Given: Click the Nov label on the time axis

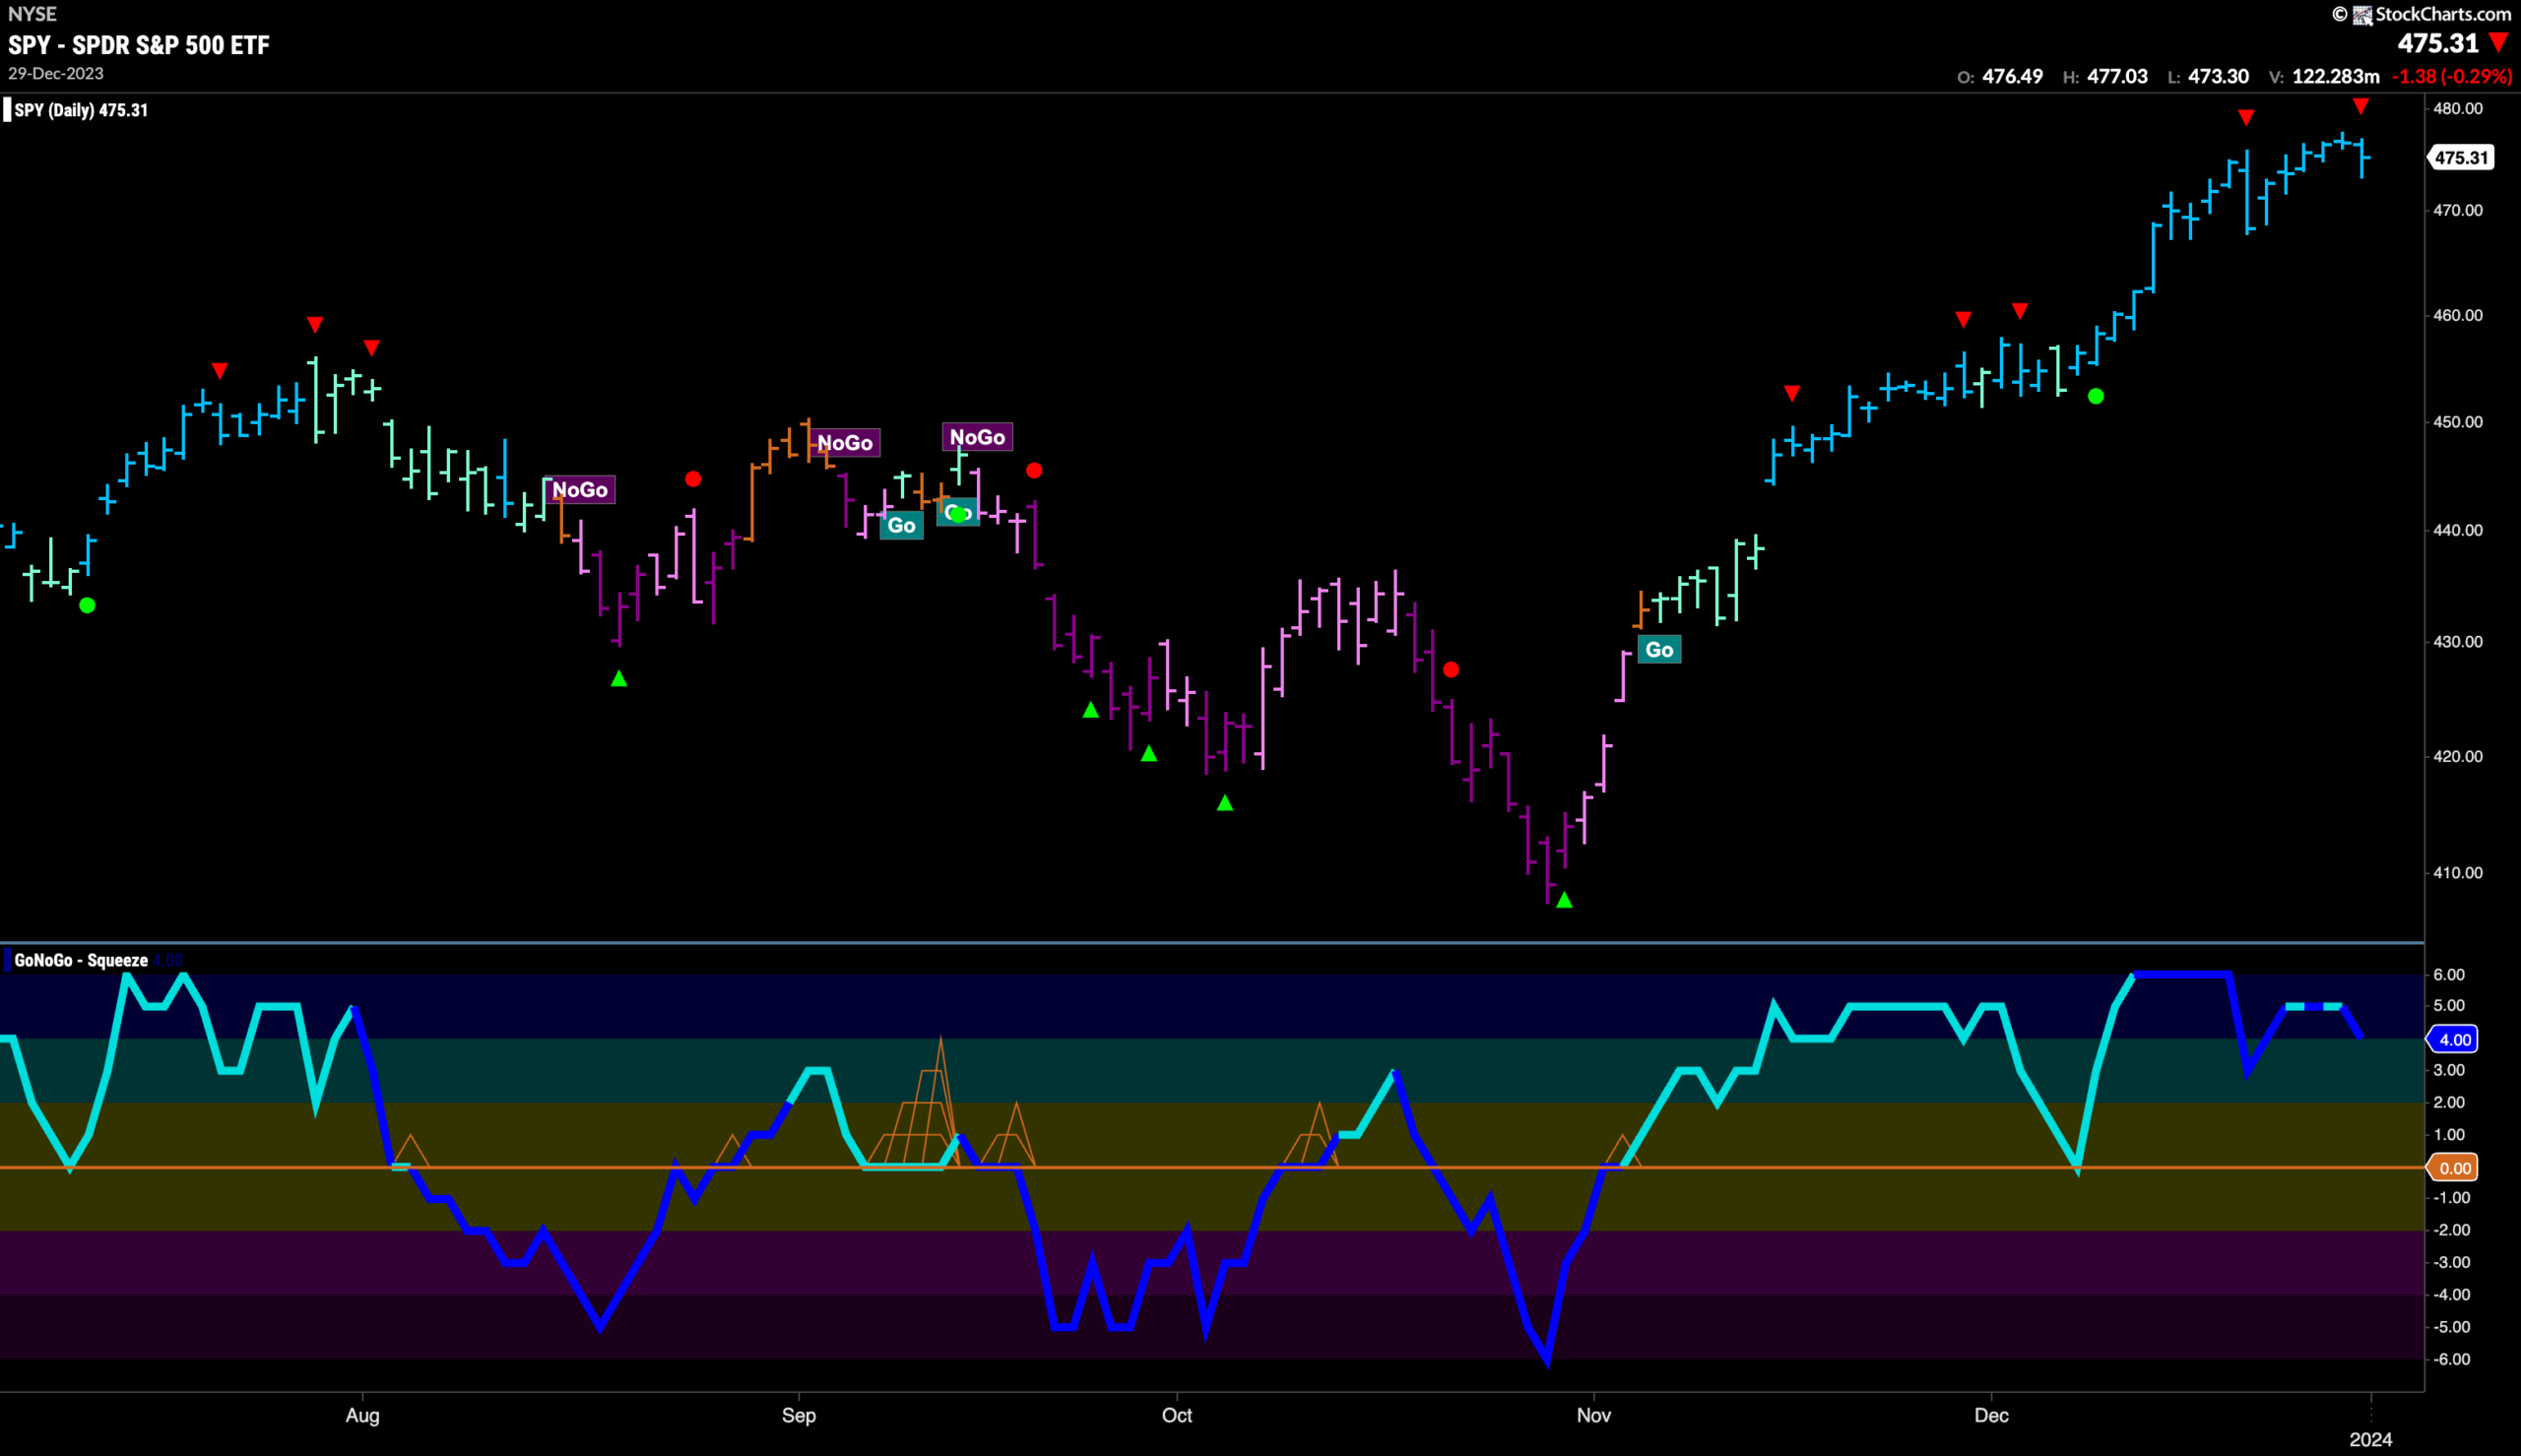Looking at the screenshot, I should point(1594,1415).
